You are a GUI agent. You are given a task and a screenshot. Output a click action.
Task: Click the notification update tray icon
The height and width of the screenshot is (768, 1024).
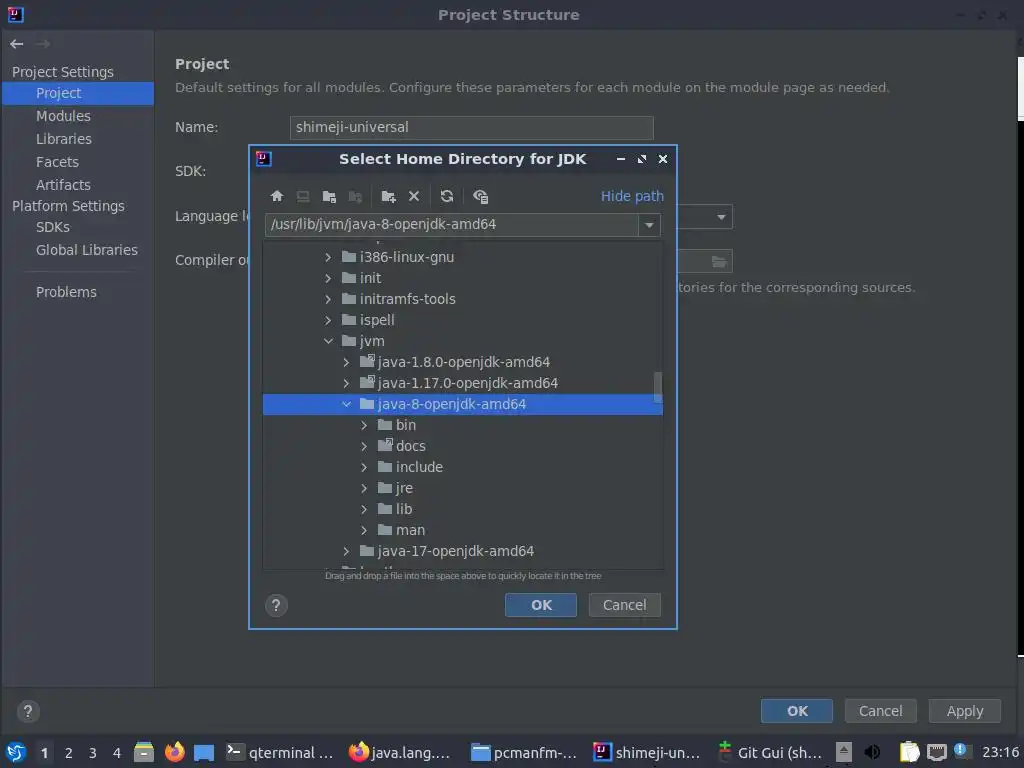pyautogui.click(x=961, y=751)
